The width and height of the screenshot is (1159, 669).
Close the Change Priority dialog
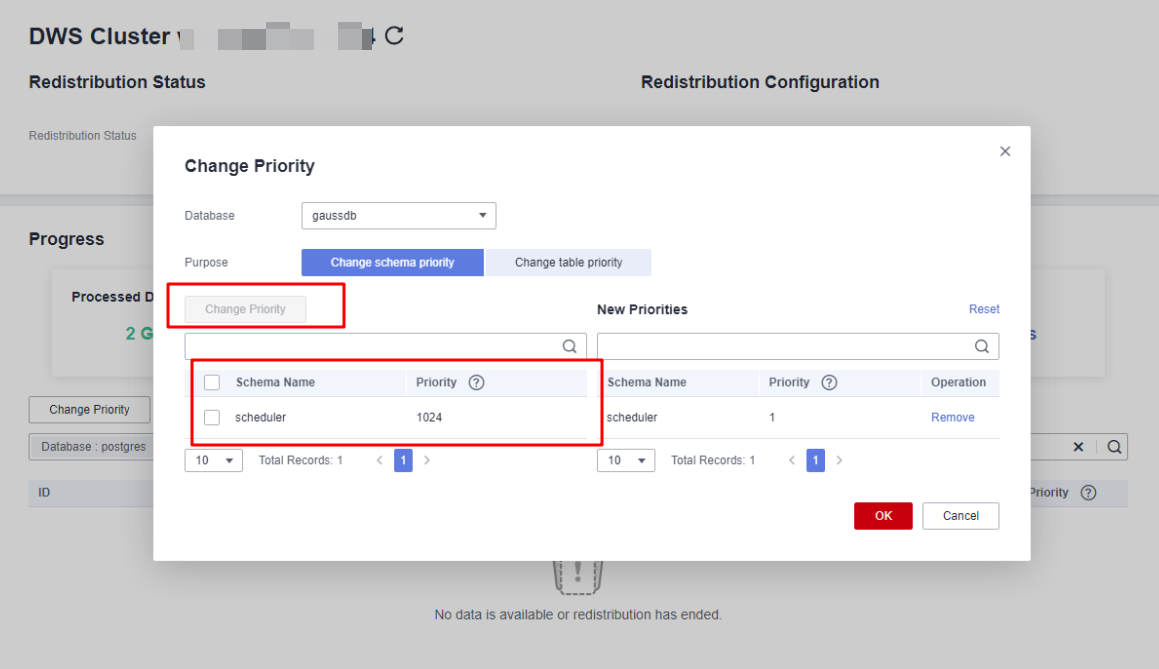click(x=1005, y=151)
